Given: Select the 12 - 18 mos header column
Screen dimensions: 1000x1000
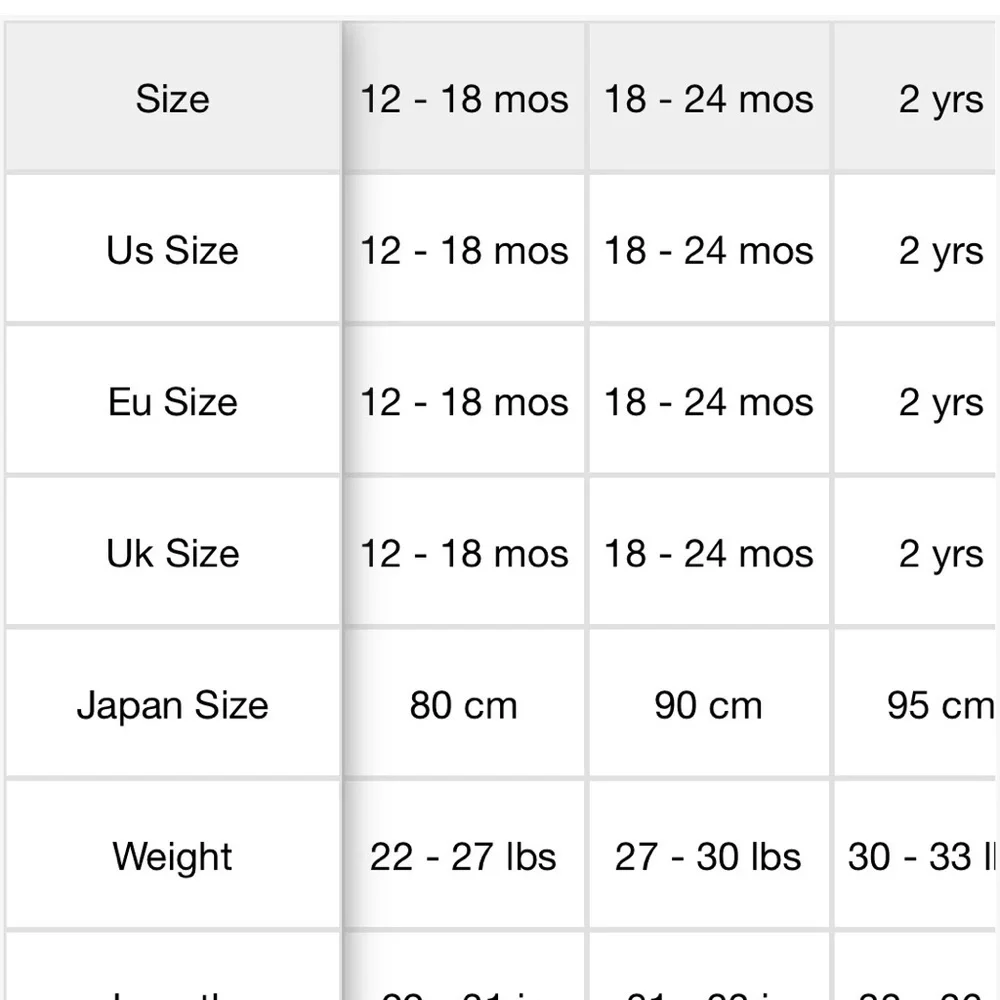Looking at the screenshot, I should tap(464, 98).
